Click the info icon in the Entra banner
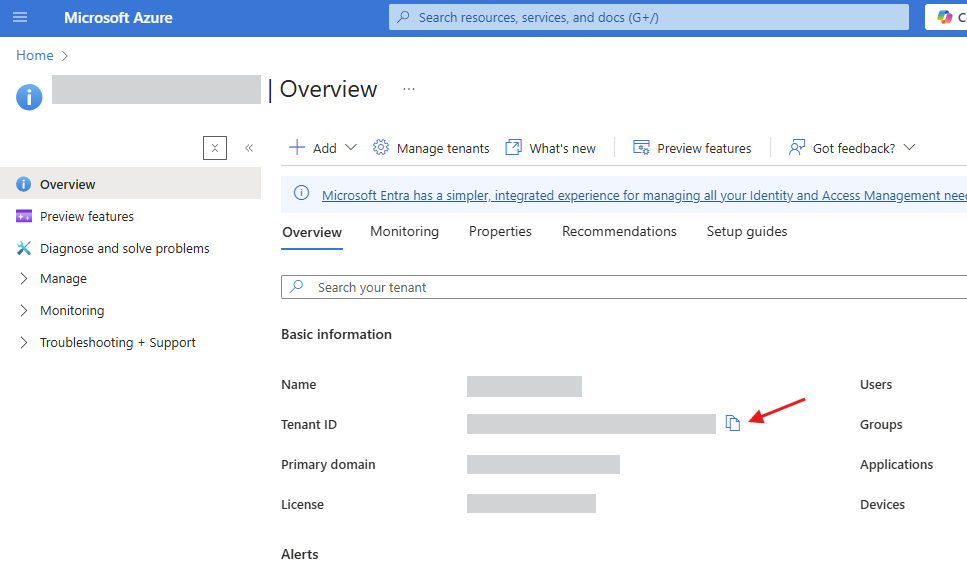967x572 pixels. tap(301, 193)
